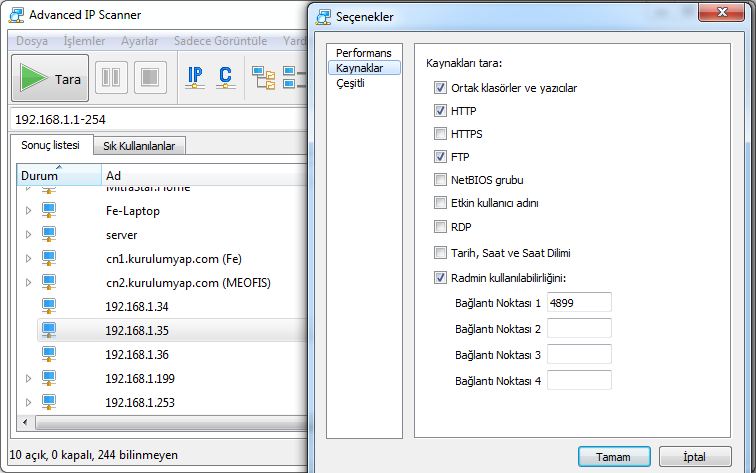Click the C subnet class icon

225,77
